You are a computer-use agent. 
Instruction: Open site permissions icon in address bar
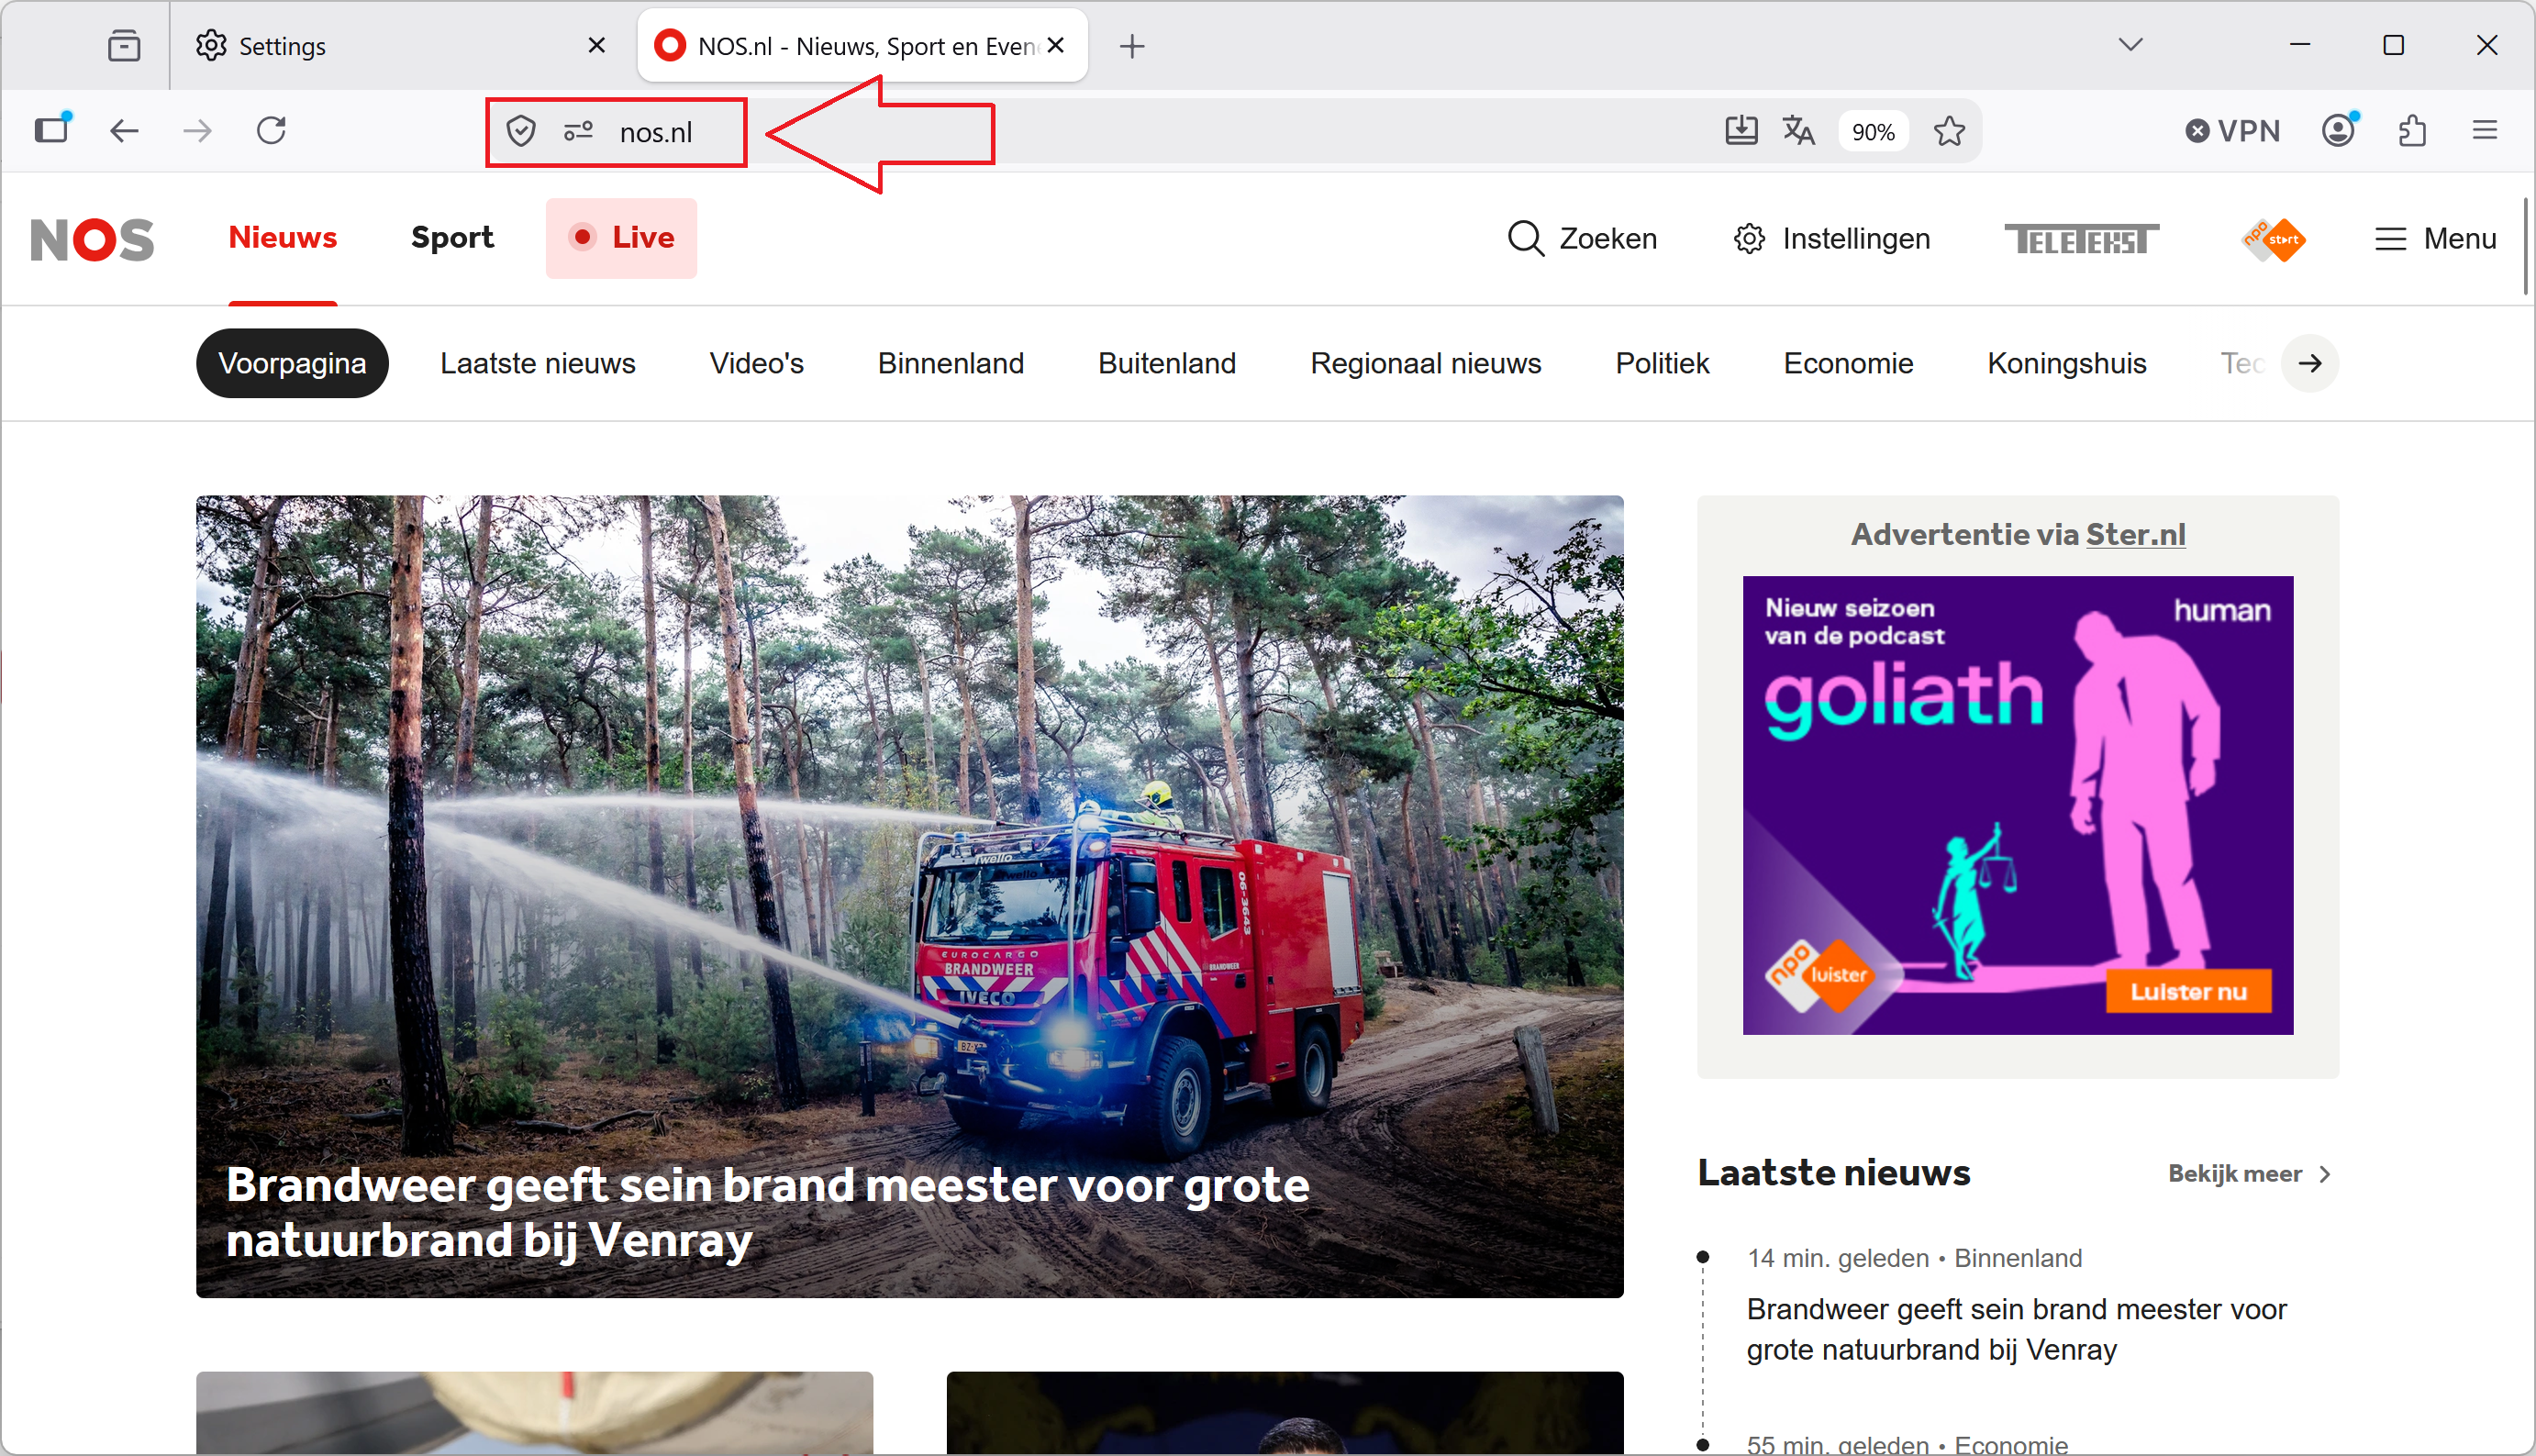click(579, 131)
